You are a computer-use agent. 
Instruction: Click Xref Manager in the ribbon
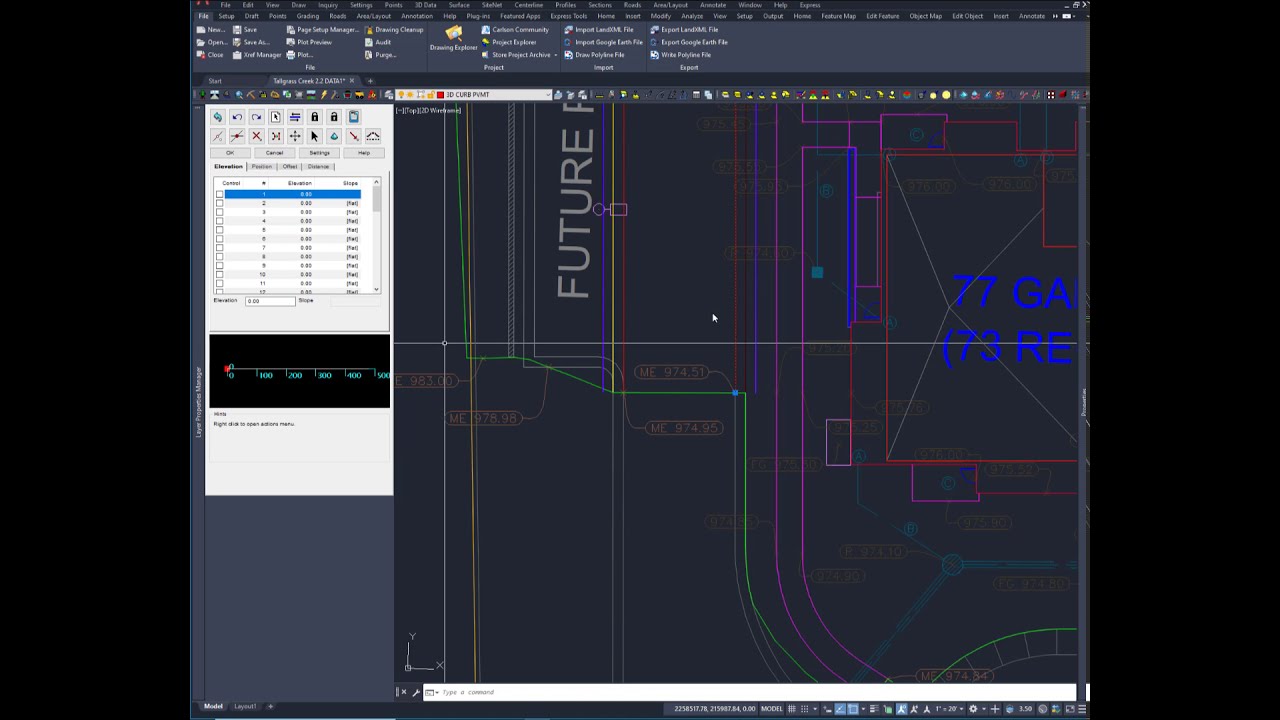(x=257, y=55)
